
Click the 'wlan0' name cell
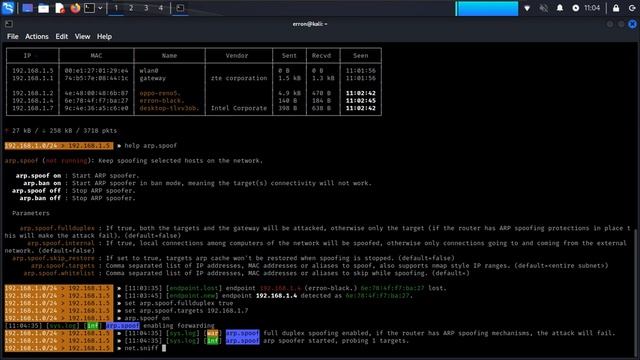tap(149, 71)
